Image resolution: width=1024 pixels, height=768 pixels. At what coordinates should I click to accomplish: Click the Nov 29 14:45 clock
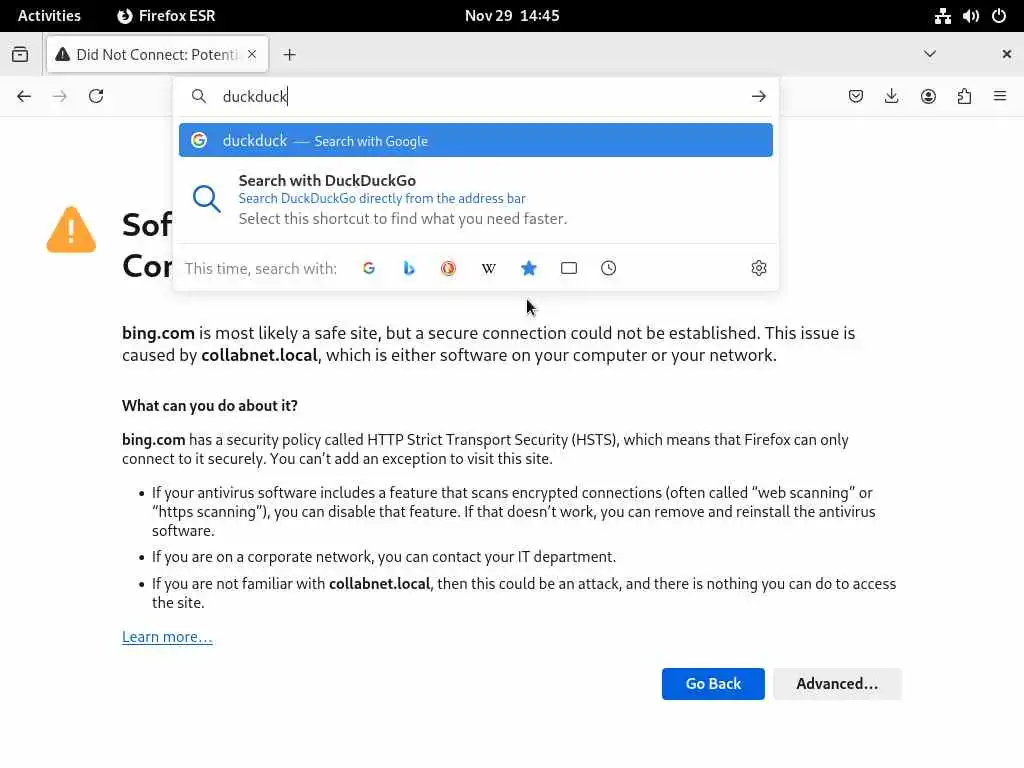(x=512, y=16)
